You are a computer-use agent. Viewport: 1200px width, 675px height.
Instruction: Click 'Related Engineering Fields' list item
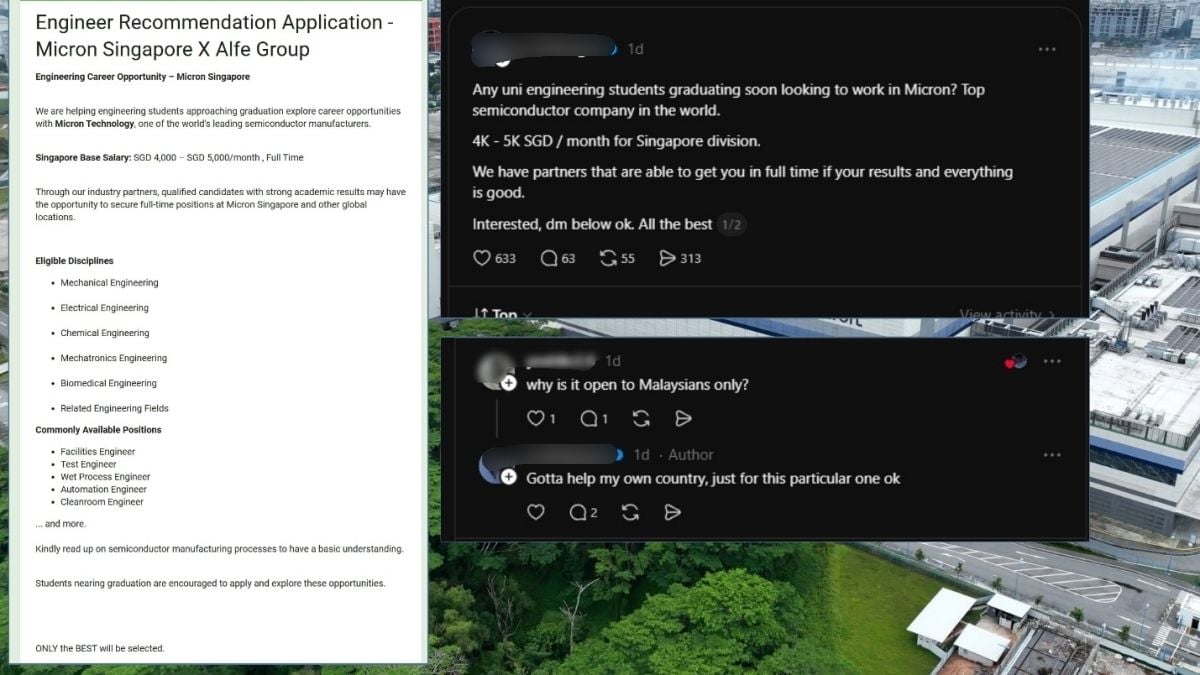pos(114,408)
